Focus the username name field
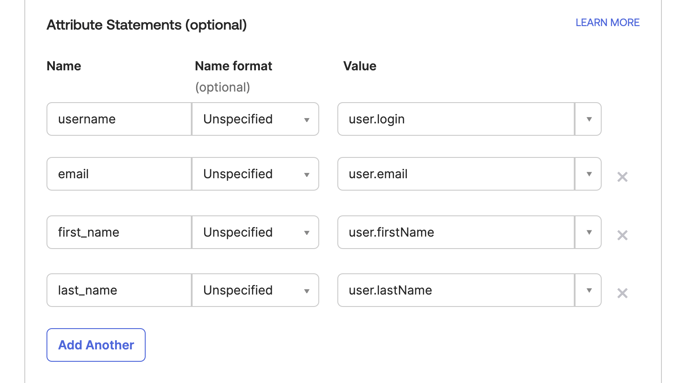The height and width of the screenshot is (383, 688). (x=119, y=119)
